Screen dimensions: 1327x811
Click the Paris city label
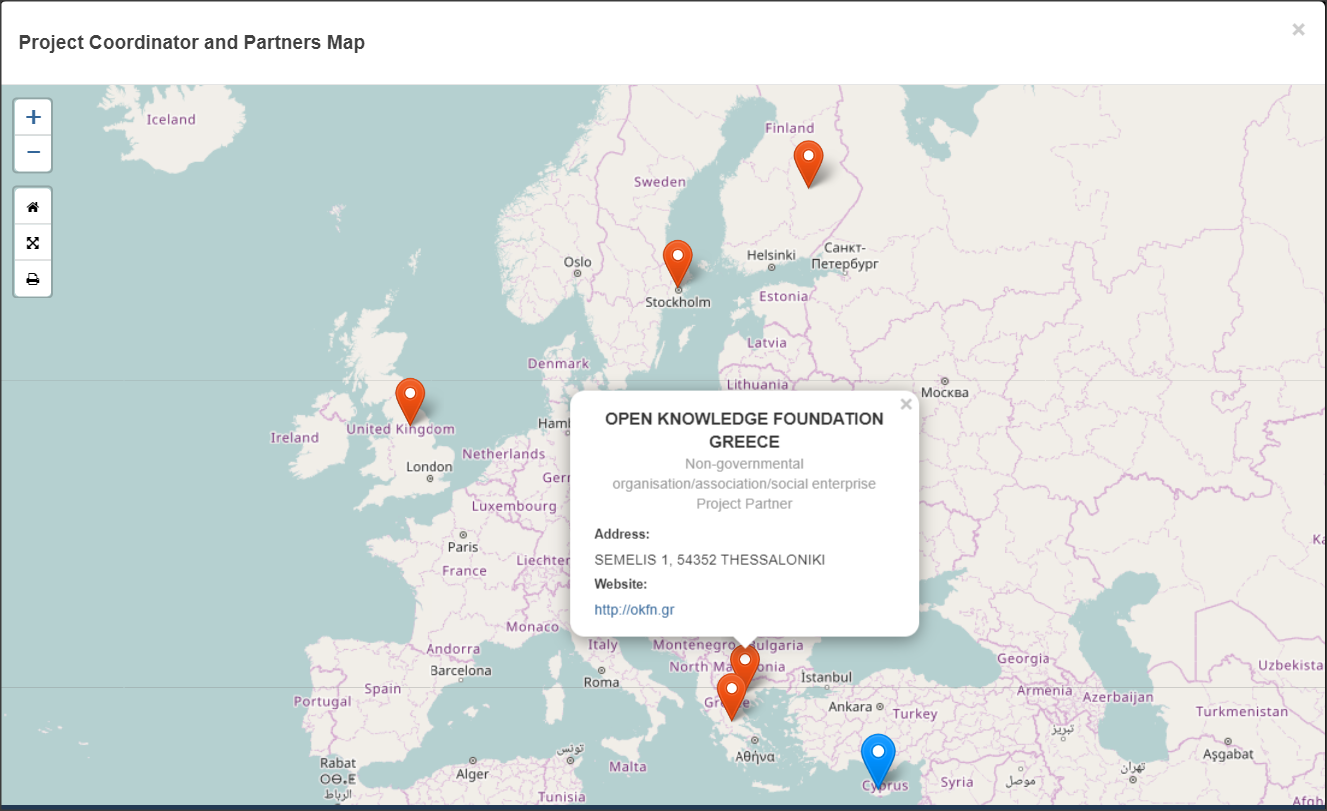point(463,547)
